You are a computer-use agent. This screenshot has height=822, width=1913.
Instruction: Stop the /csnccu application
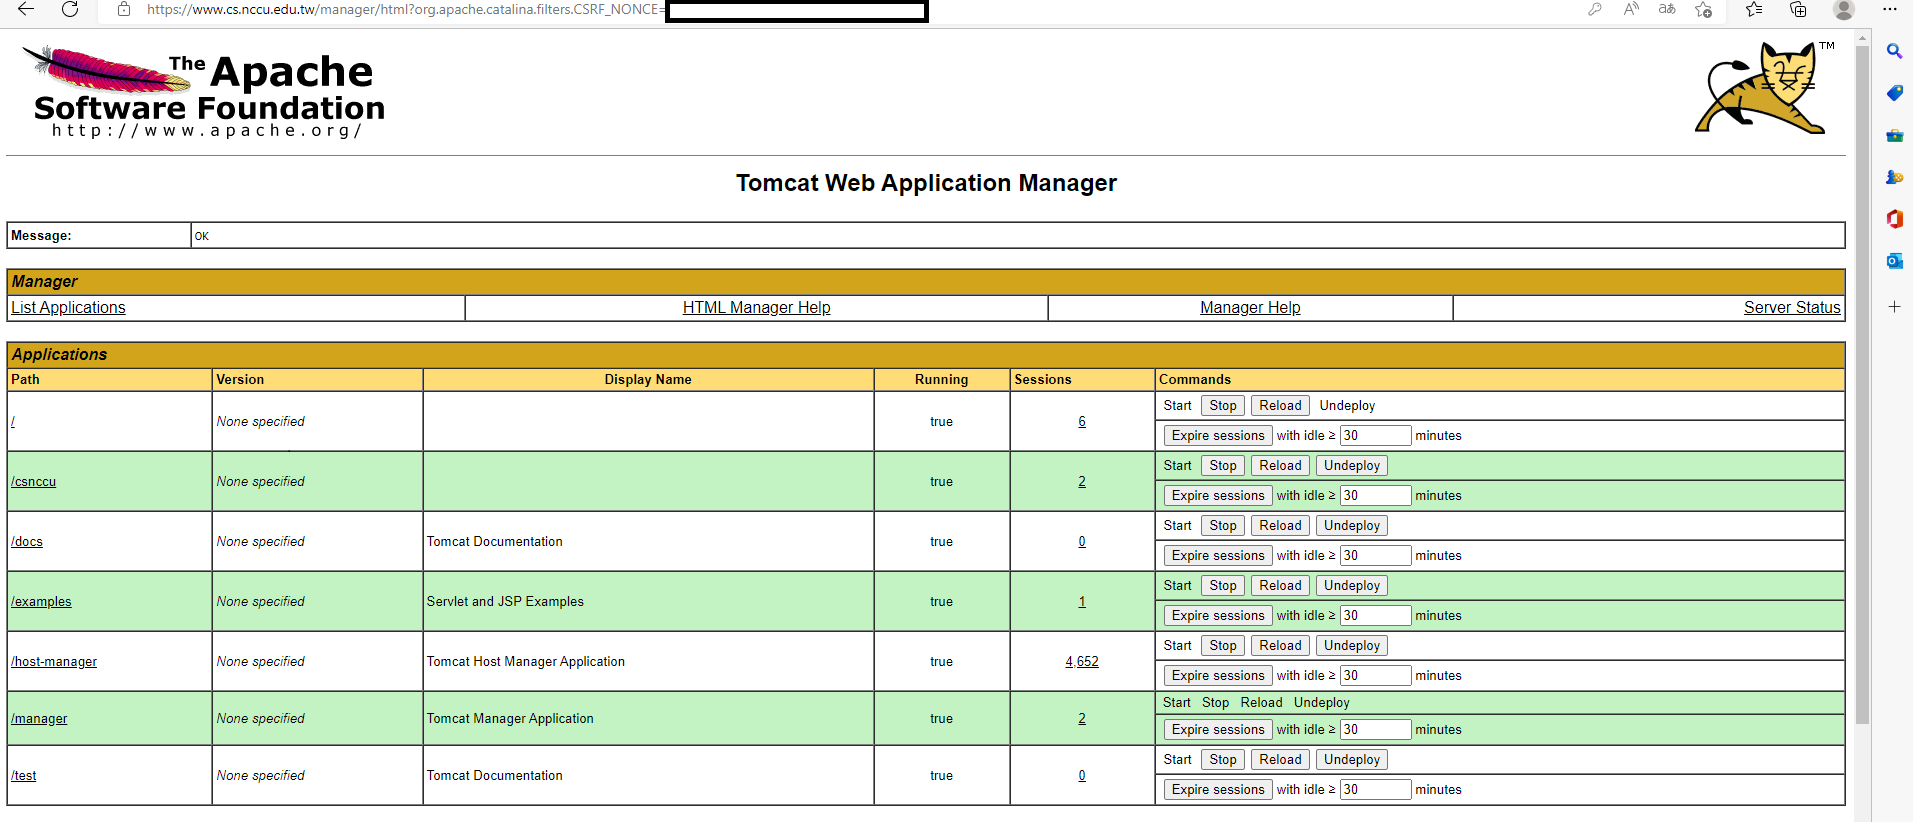[1223, 465]
